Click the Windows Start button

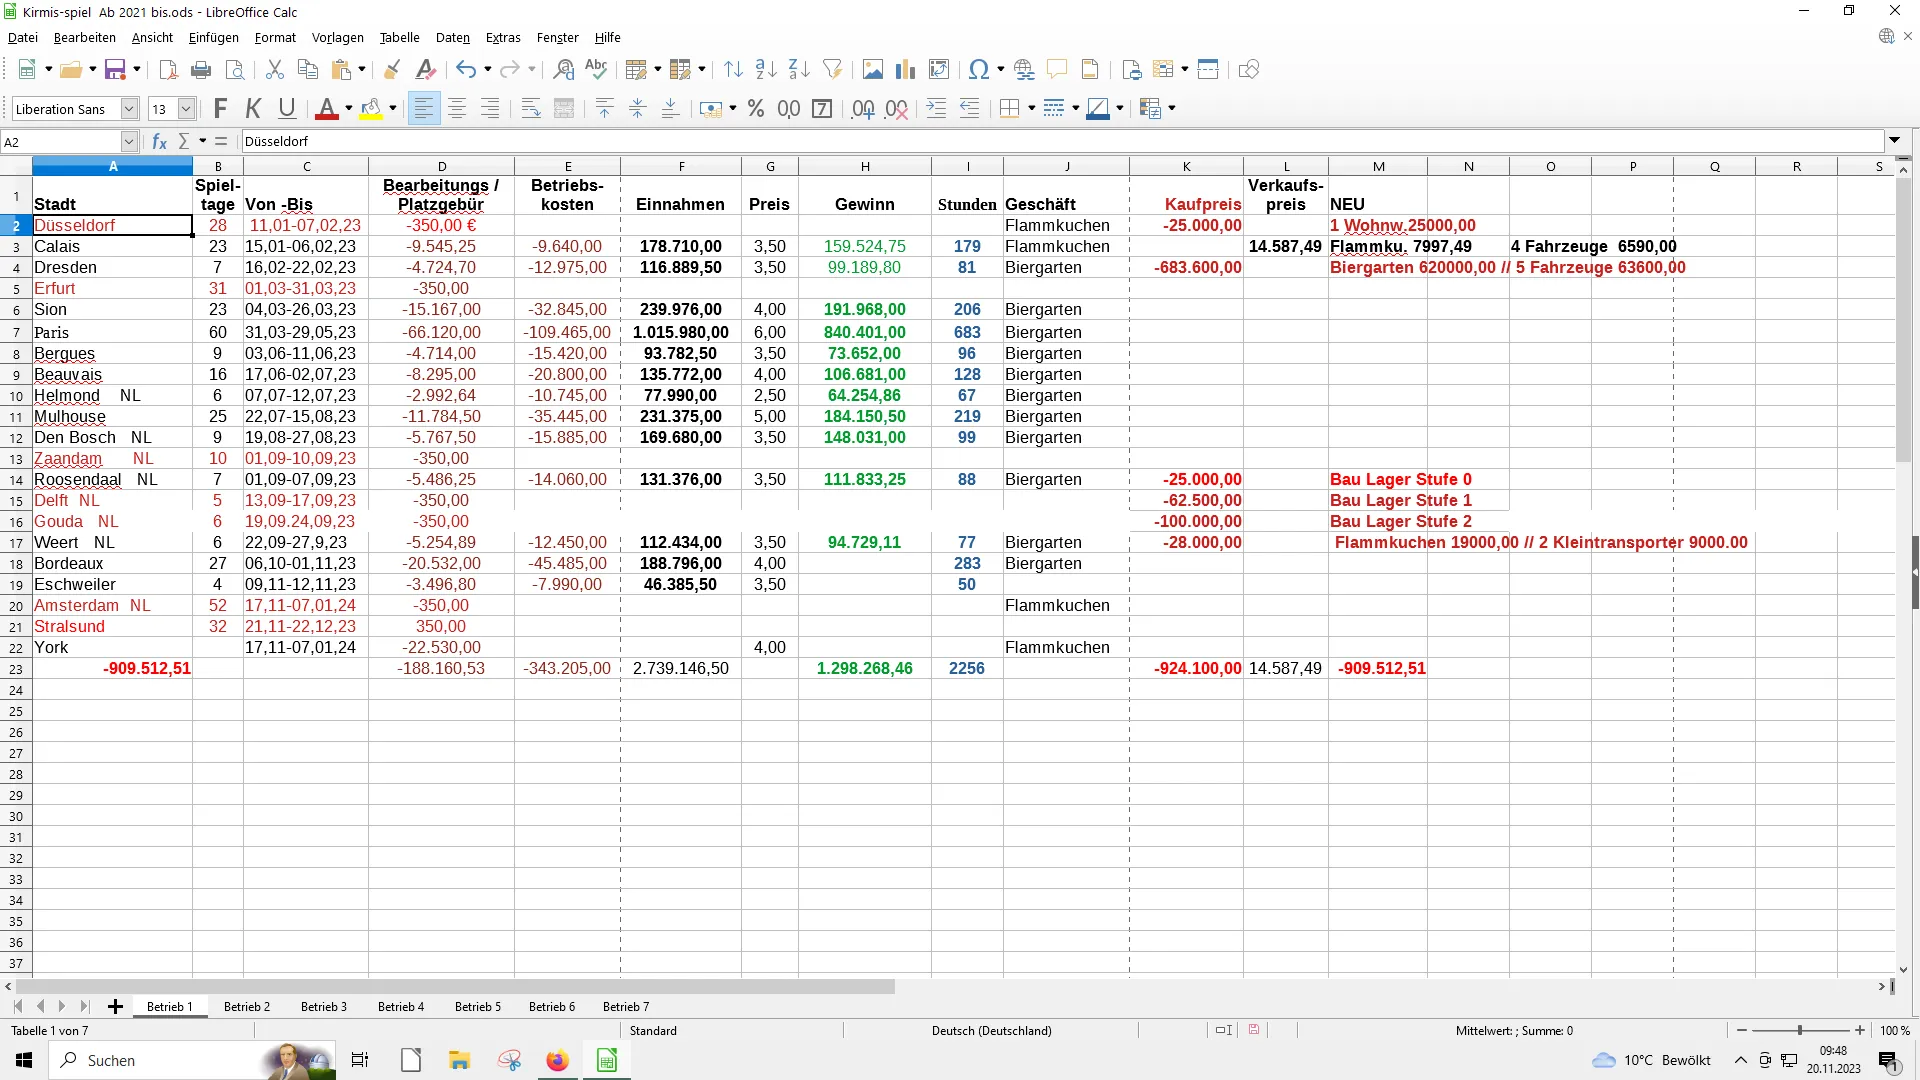pyautogui.click(x=24, y=1060)
